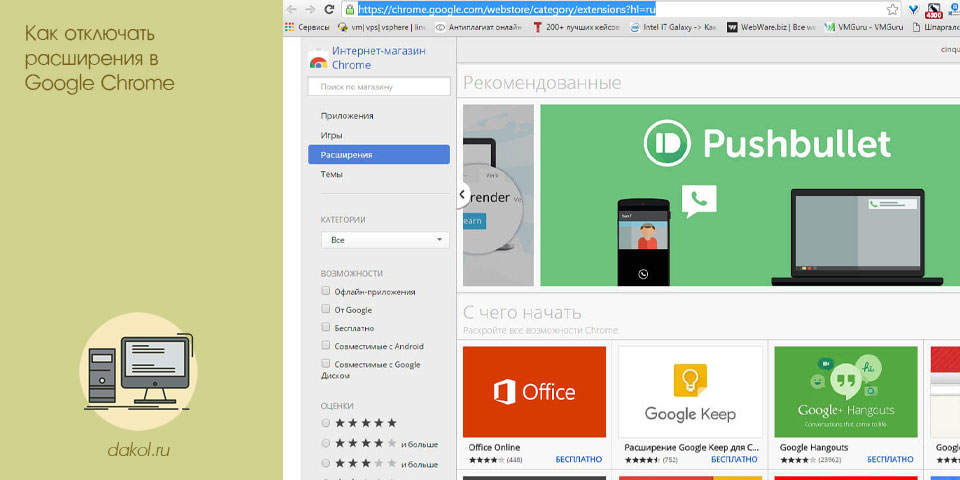Viewport: 960px width, 480px height.
Task: Reload the page with the refresh icon
Action: pos(329,9)
